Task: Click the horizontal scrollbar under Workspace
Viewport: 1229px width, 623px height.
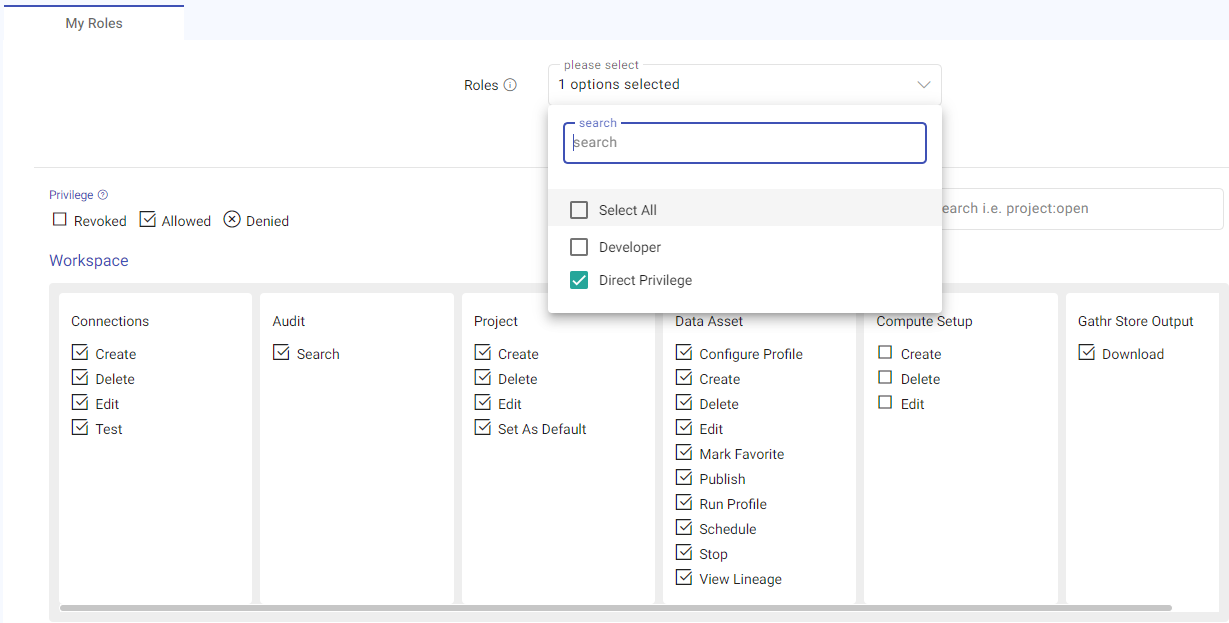Action: coord(615,608)
